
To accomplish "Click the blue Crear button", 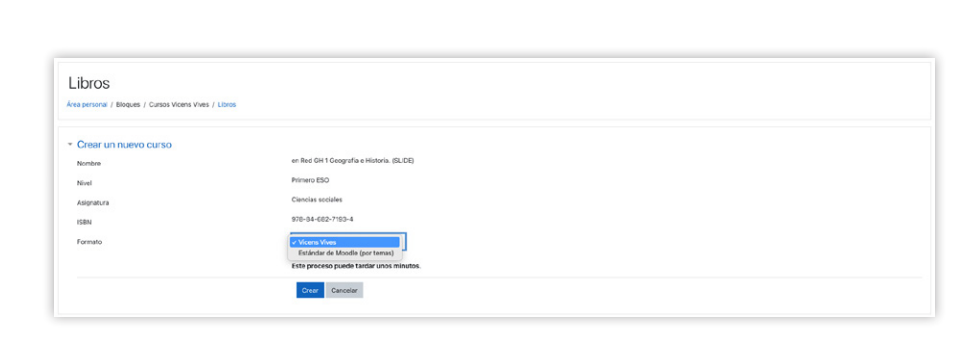I will pyautogui.click(x=310, y=290).
